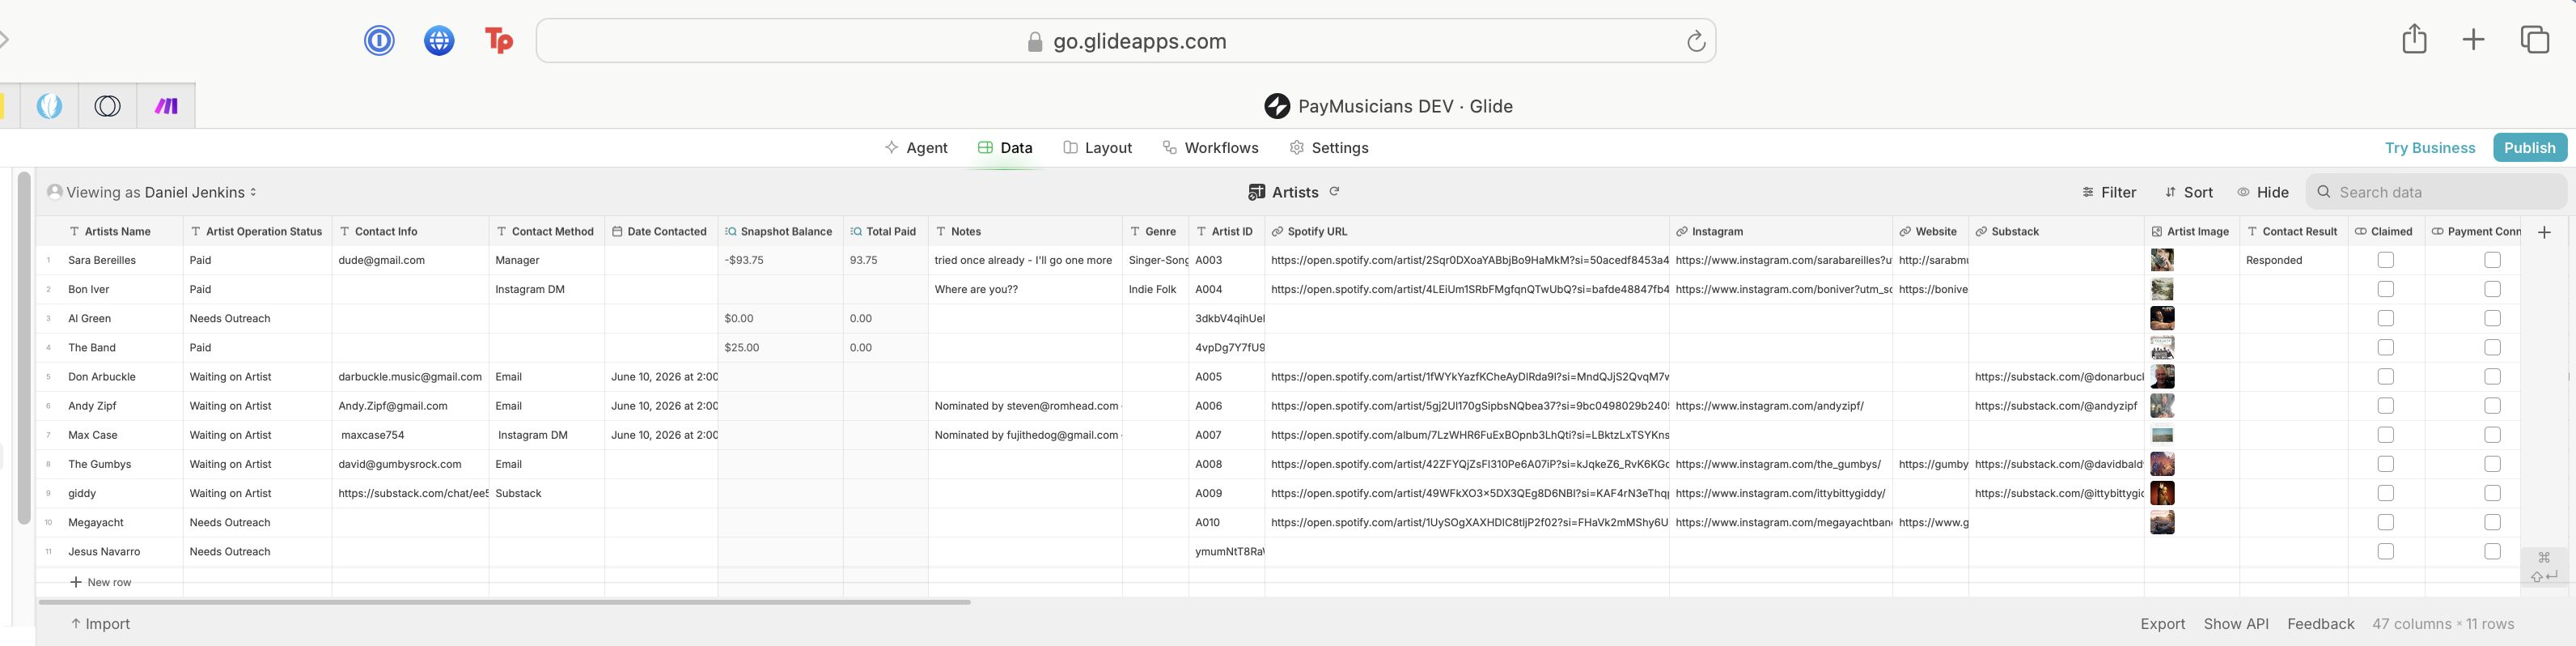Open the Feedback link
Viewport: 2576px width, 646px height.
[2320, 624]
